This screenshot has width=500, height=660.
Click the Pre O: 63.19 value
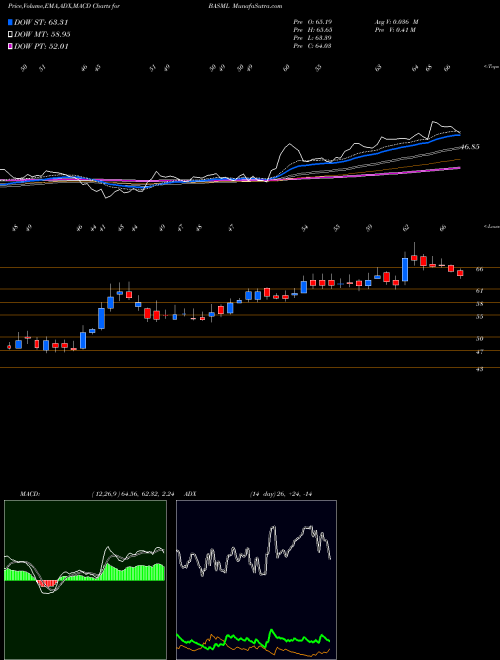[x=313, y=22]
